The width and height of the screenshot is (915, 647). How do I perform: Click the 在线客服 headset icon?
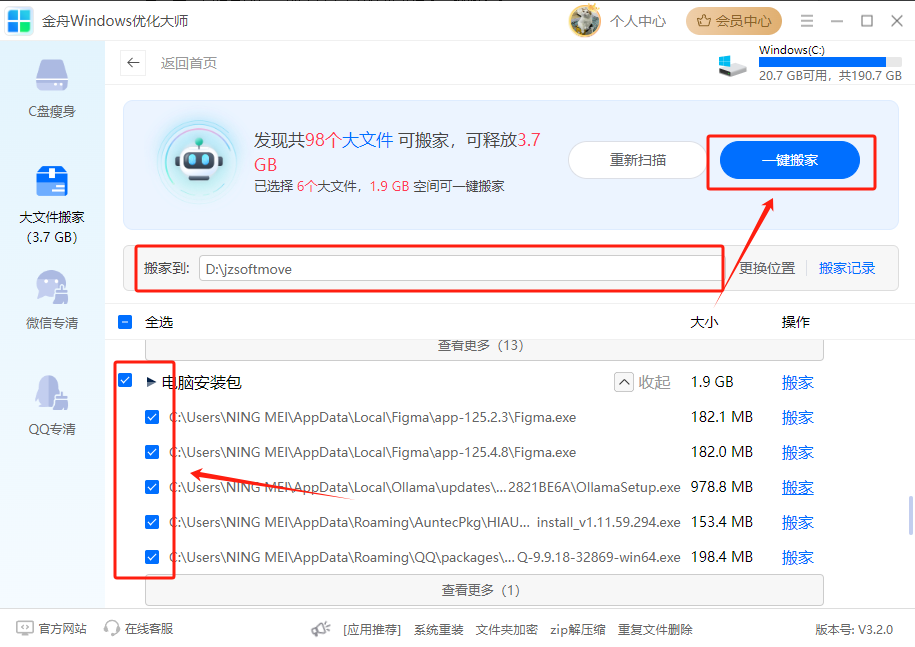pos(111,628)
